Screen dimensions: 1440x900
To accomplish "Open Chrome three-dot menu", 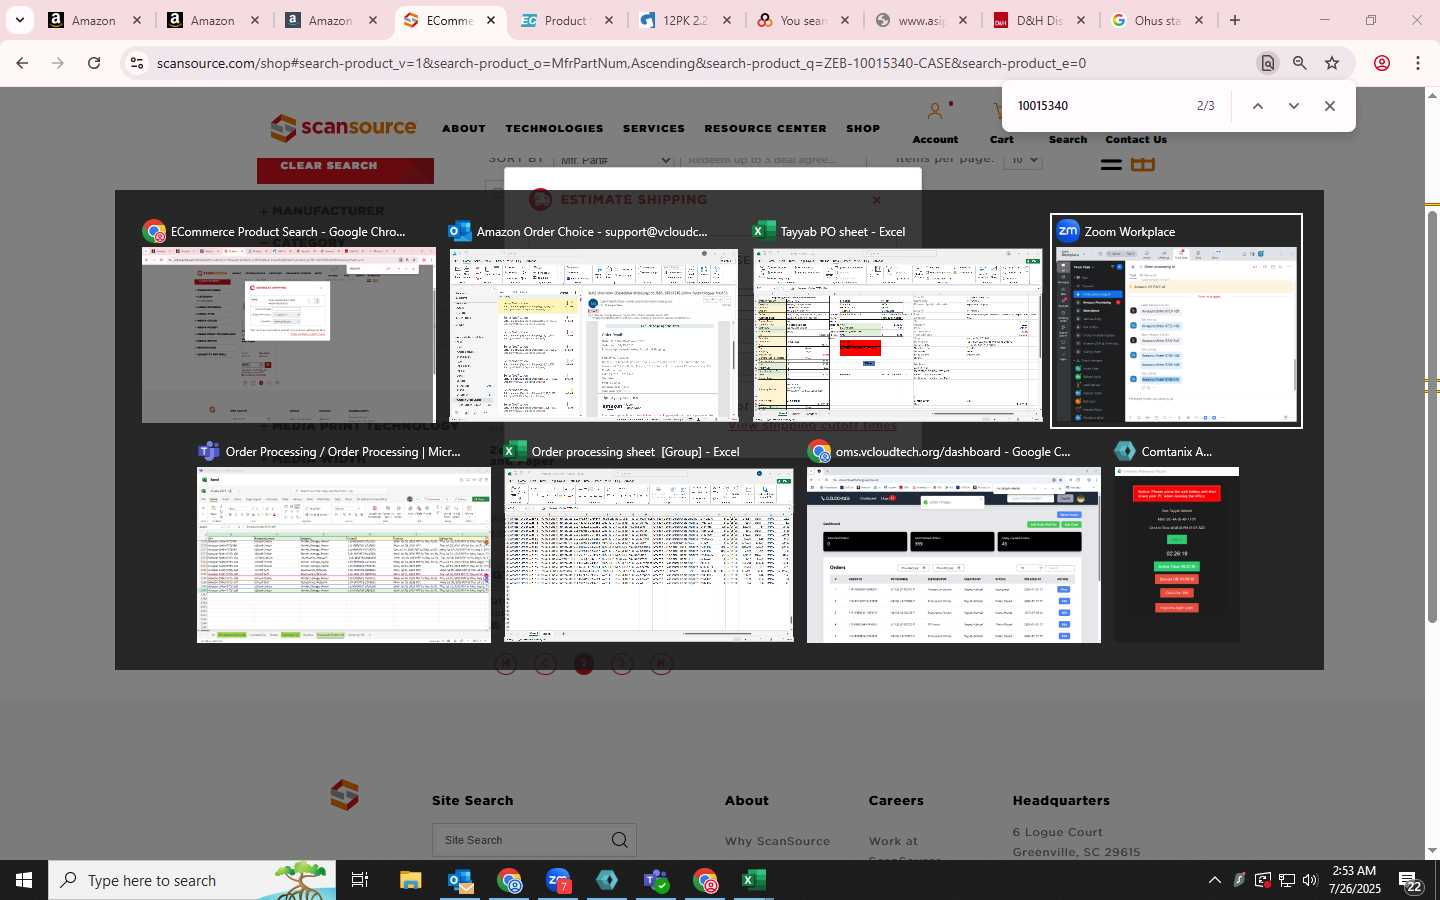I will 1418,63.
